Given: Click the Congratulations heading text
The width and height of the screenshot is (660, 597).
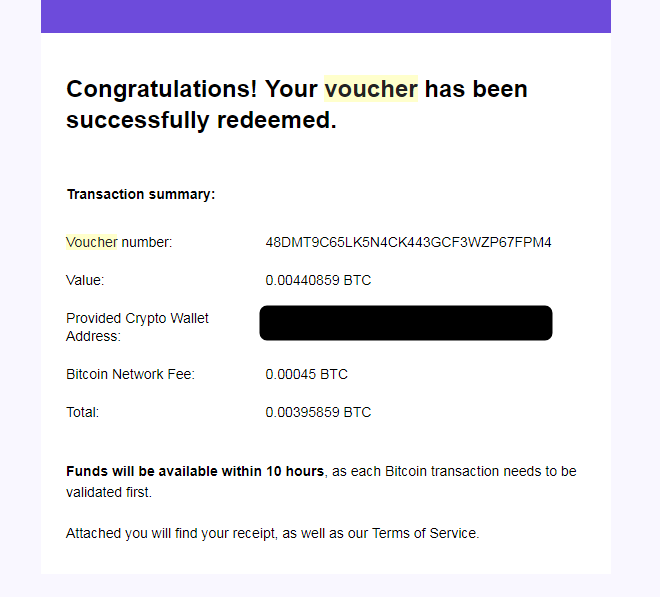Looking at the screenshot, I should [160, 89].
